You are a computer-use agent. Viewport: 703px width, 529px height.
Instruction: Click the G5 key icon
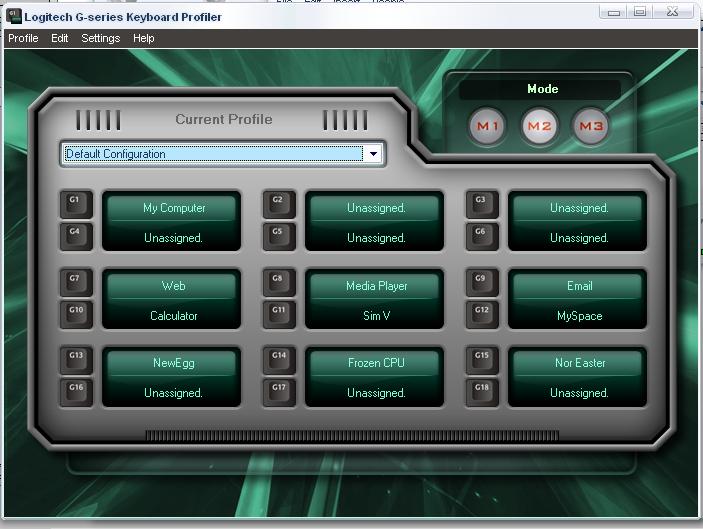(279, 236)
